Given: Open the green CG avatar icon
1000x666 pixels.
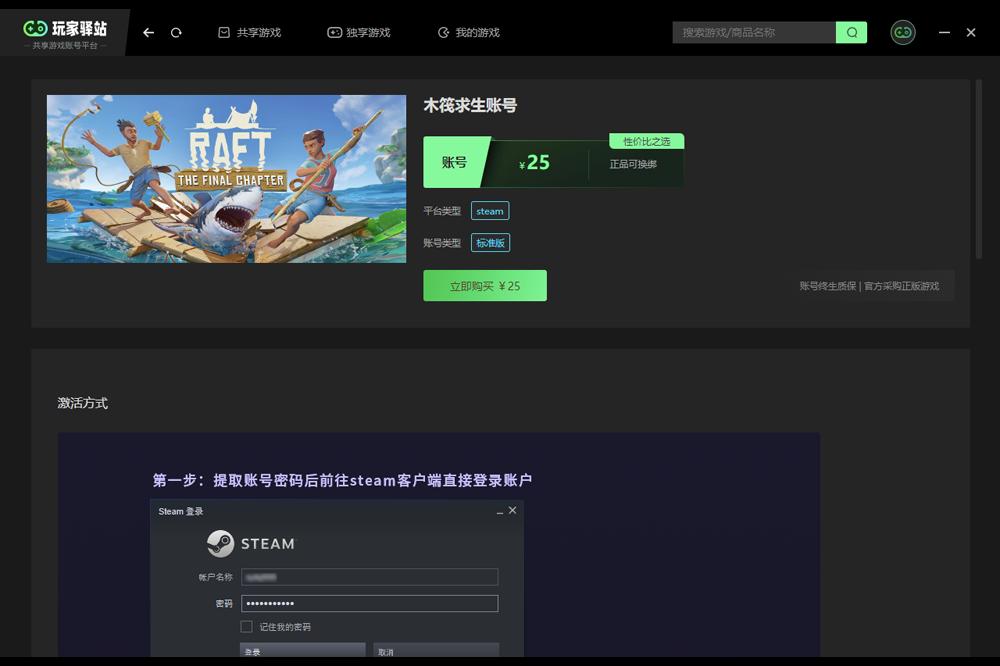Looking at the screenshot, I should click(903, 32).
